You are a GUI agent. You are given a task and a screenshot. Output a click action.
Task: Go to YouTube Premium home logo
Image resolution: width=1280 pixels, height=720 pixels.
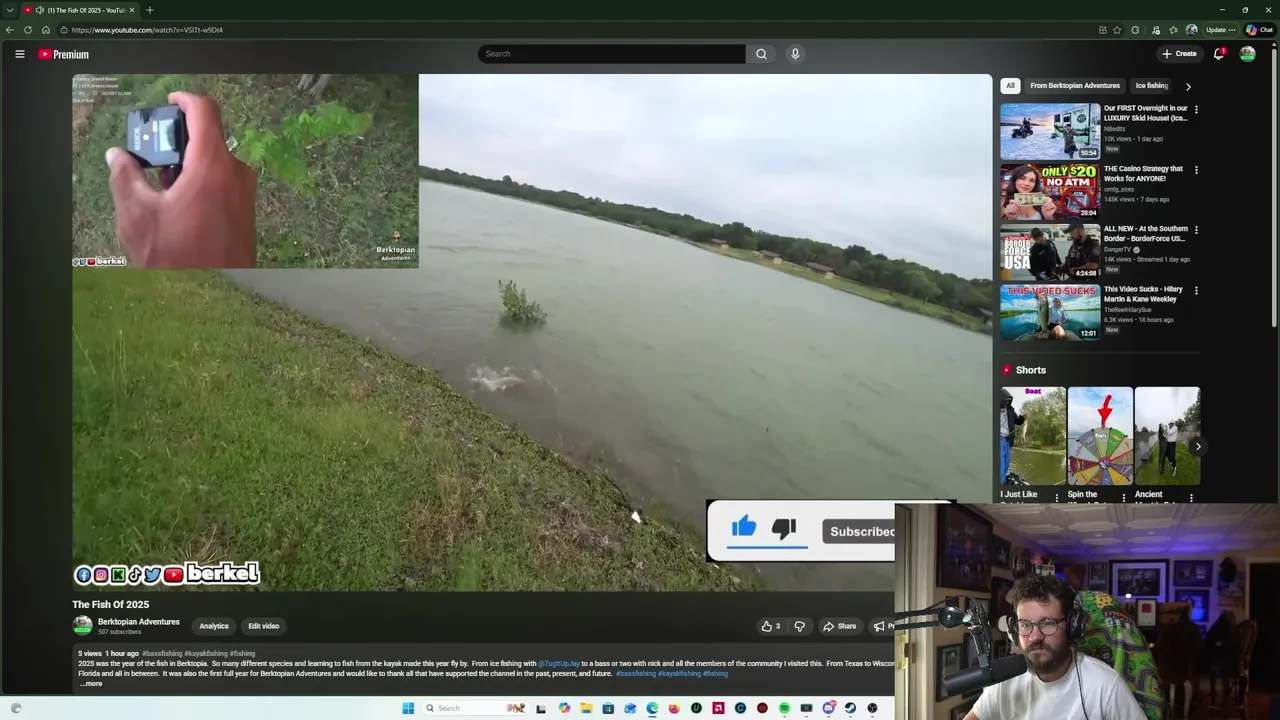(64, 54)
